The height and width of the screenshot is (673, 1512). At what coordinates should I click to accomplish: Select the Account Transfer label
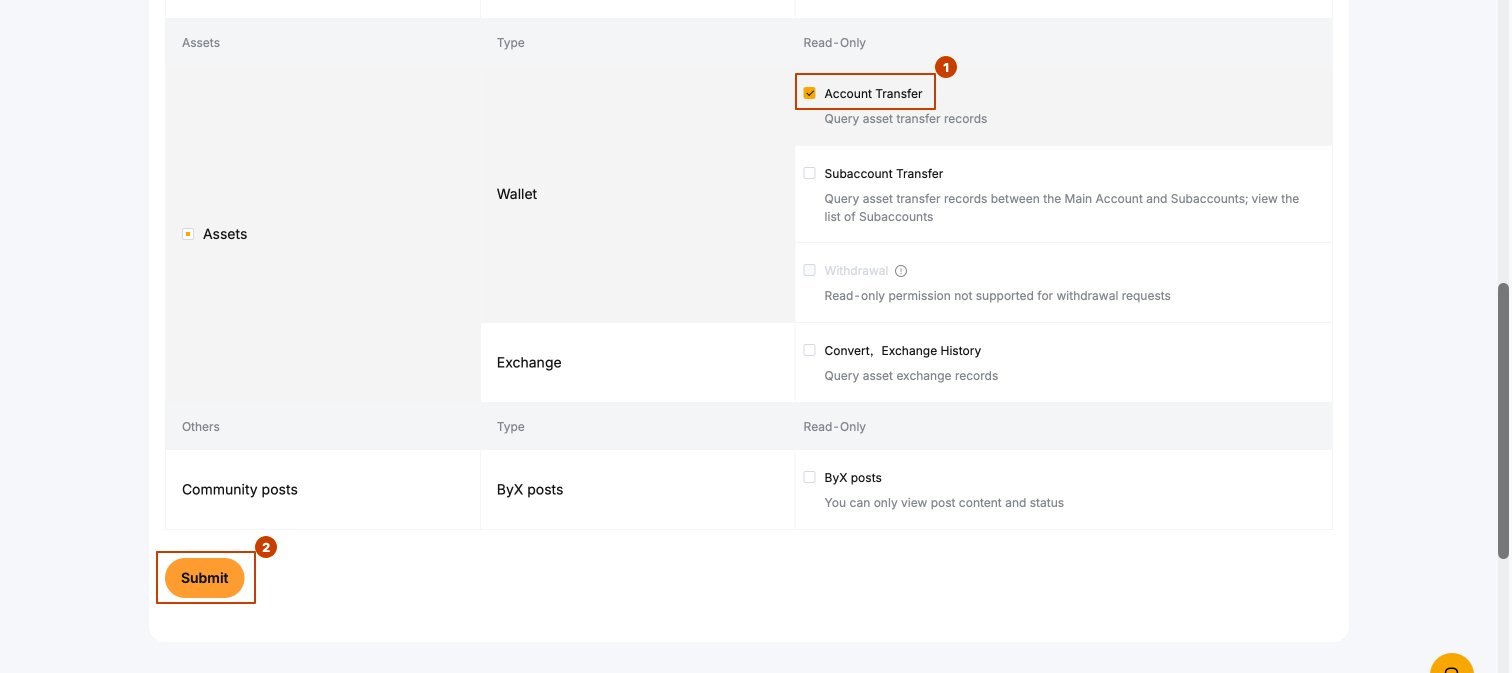pyautogui.click(x=873, y=94)
